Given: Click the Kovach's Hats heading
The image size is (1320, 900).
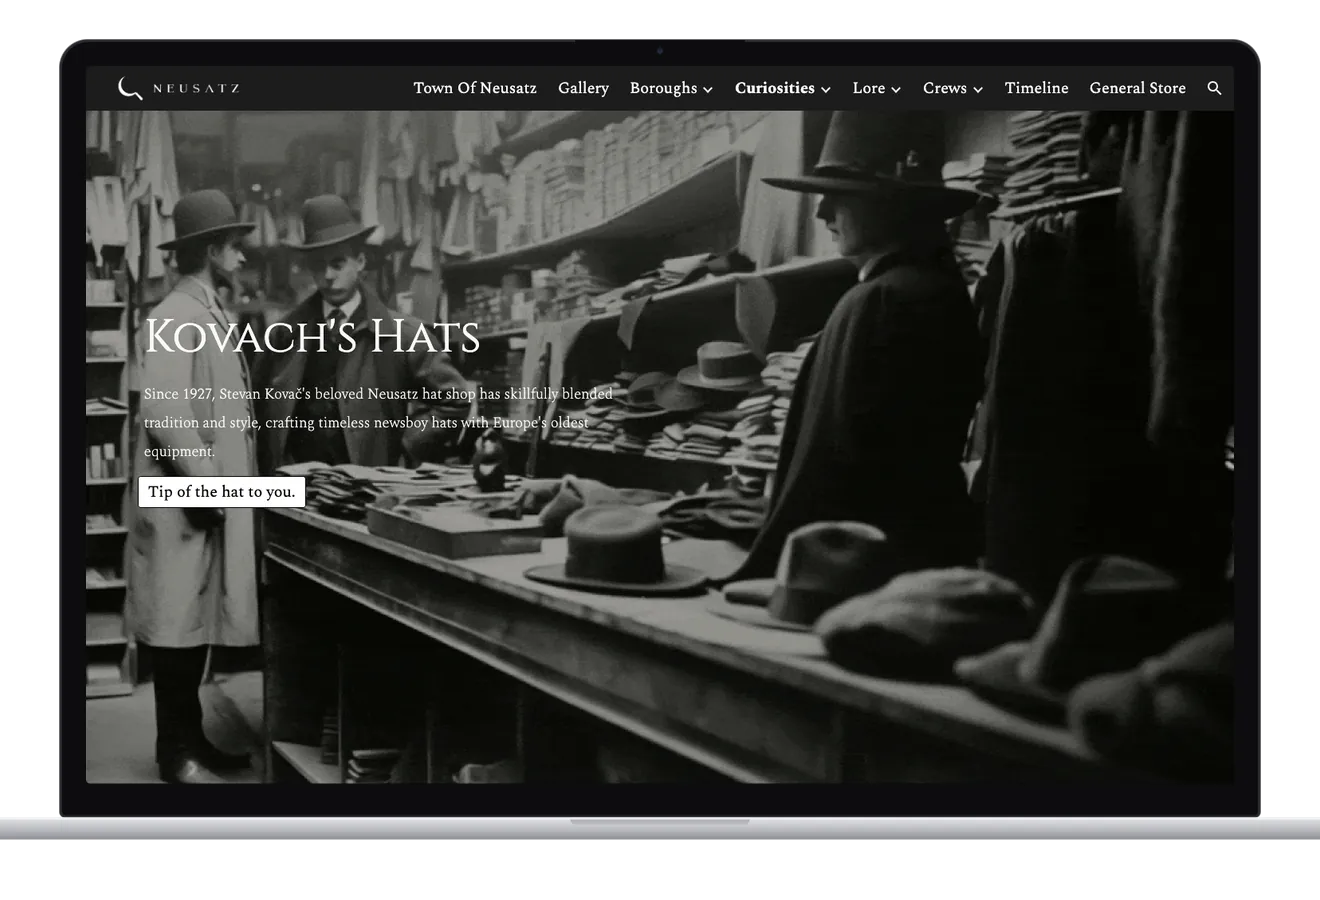Looking at the screenshot, I should (x=312, y=336).
